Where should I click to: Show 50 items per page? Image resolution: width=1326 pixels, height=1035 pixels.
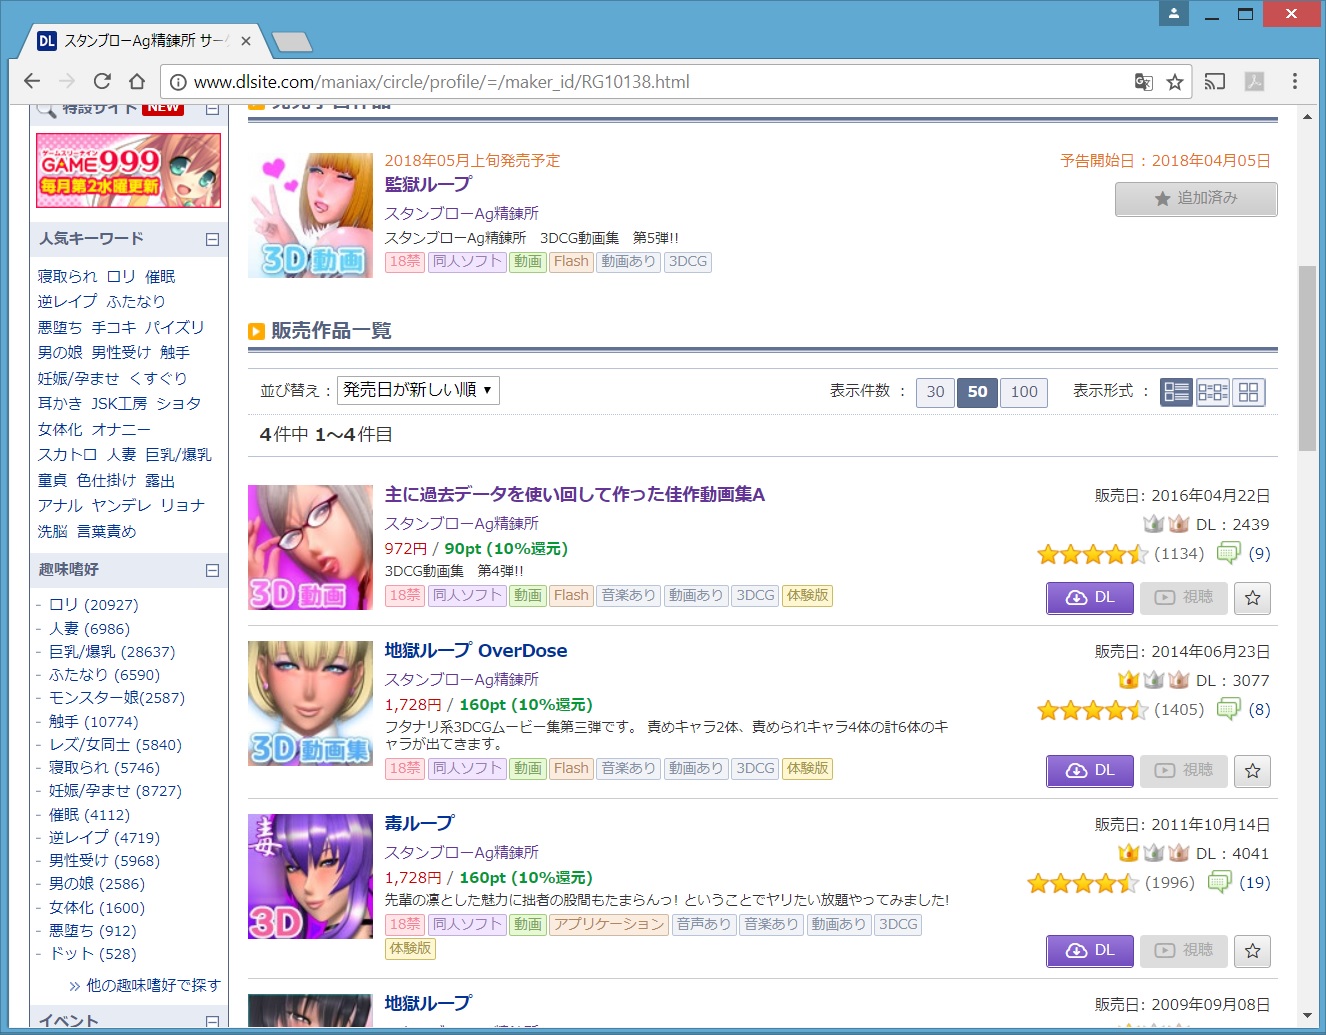pyautogui.click(x=977, y=392)
